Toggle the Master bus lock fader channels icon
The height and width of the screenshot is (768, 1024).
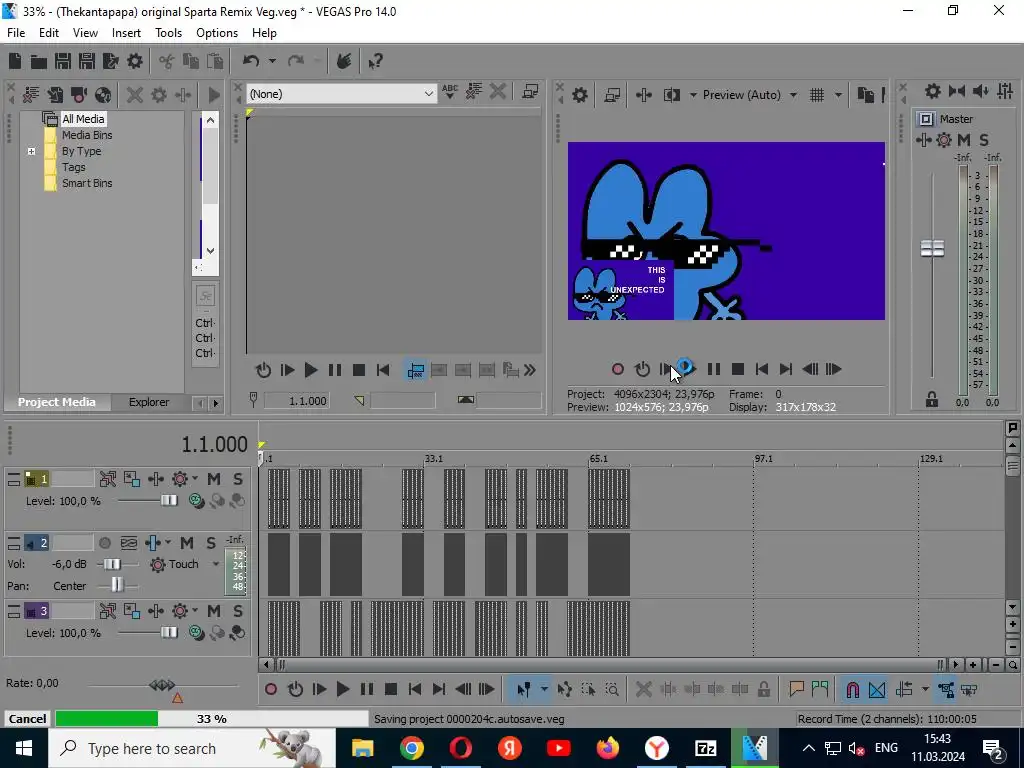[x=932, y=399]
